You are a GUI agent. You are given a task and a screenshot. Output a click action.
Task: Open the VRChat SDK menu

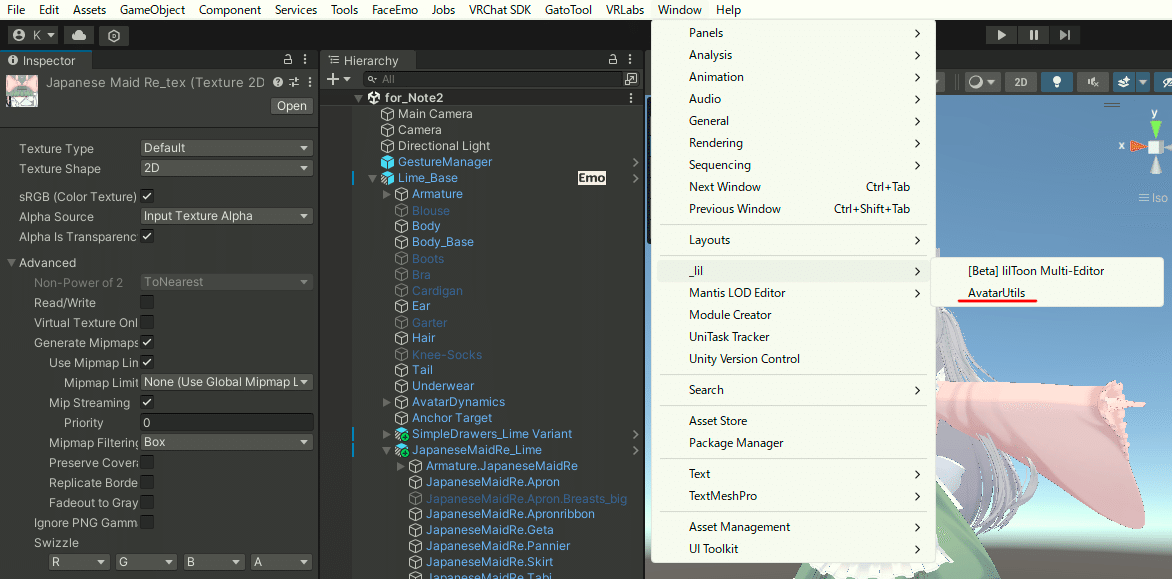(500, 10)
